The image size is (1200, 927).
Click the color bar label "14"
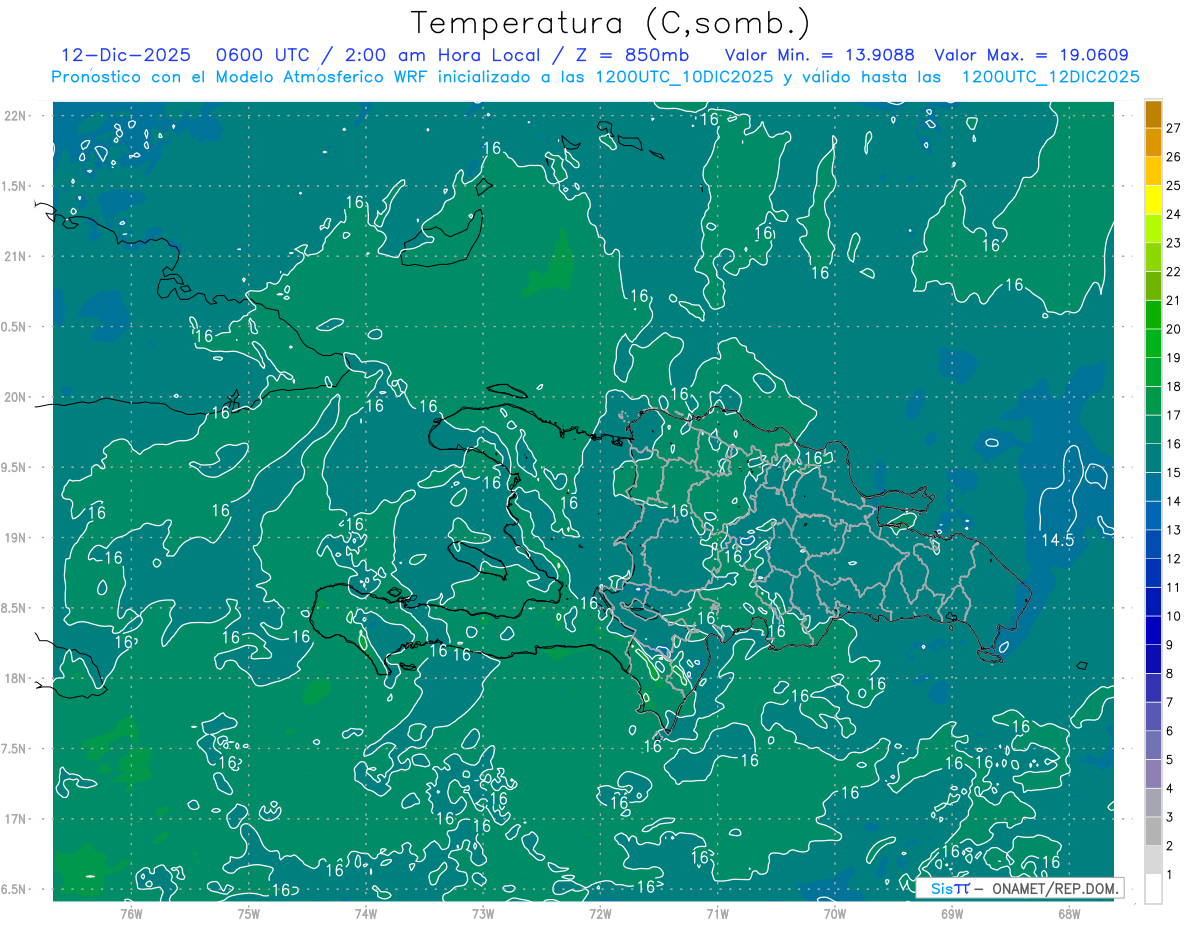click(1174, 502)
